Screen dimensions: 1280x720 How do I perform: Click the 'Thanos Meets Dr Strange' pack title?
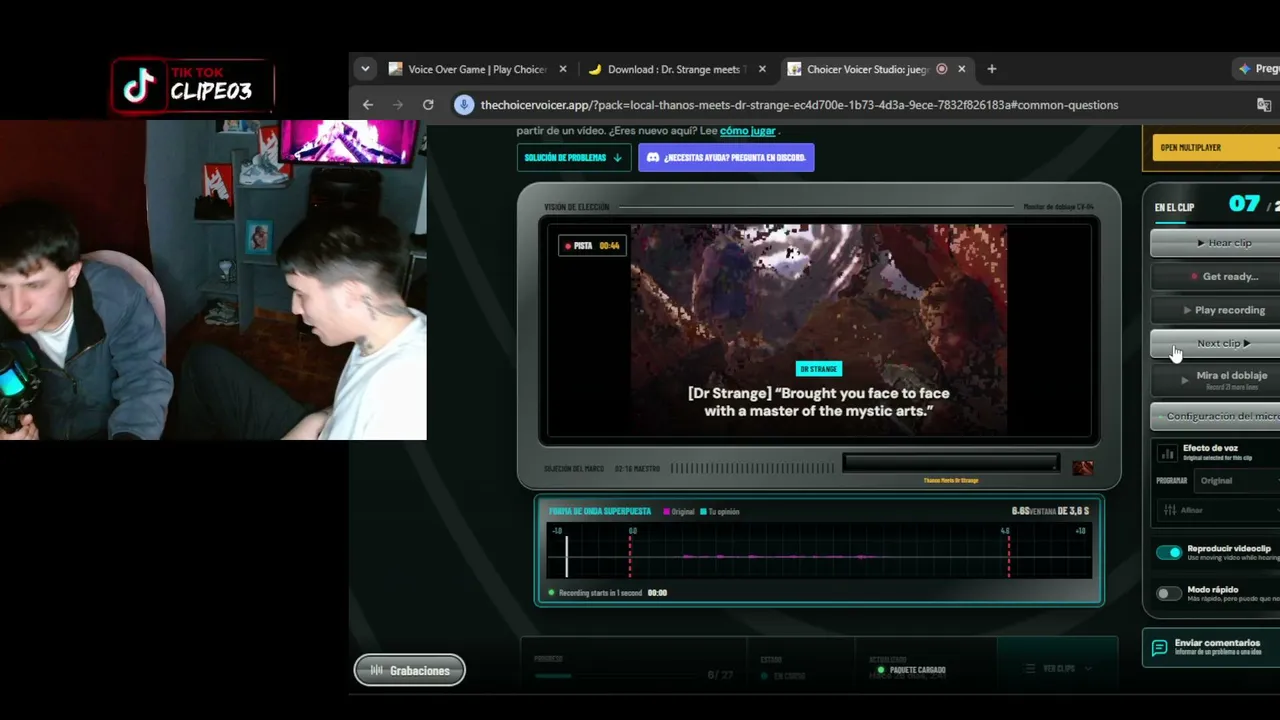951,480
